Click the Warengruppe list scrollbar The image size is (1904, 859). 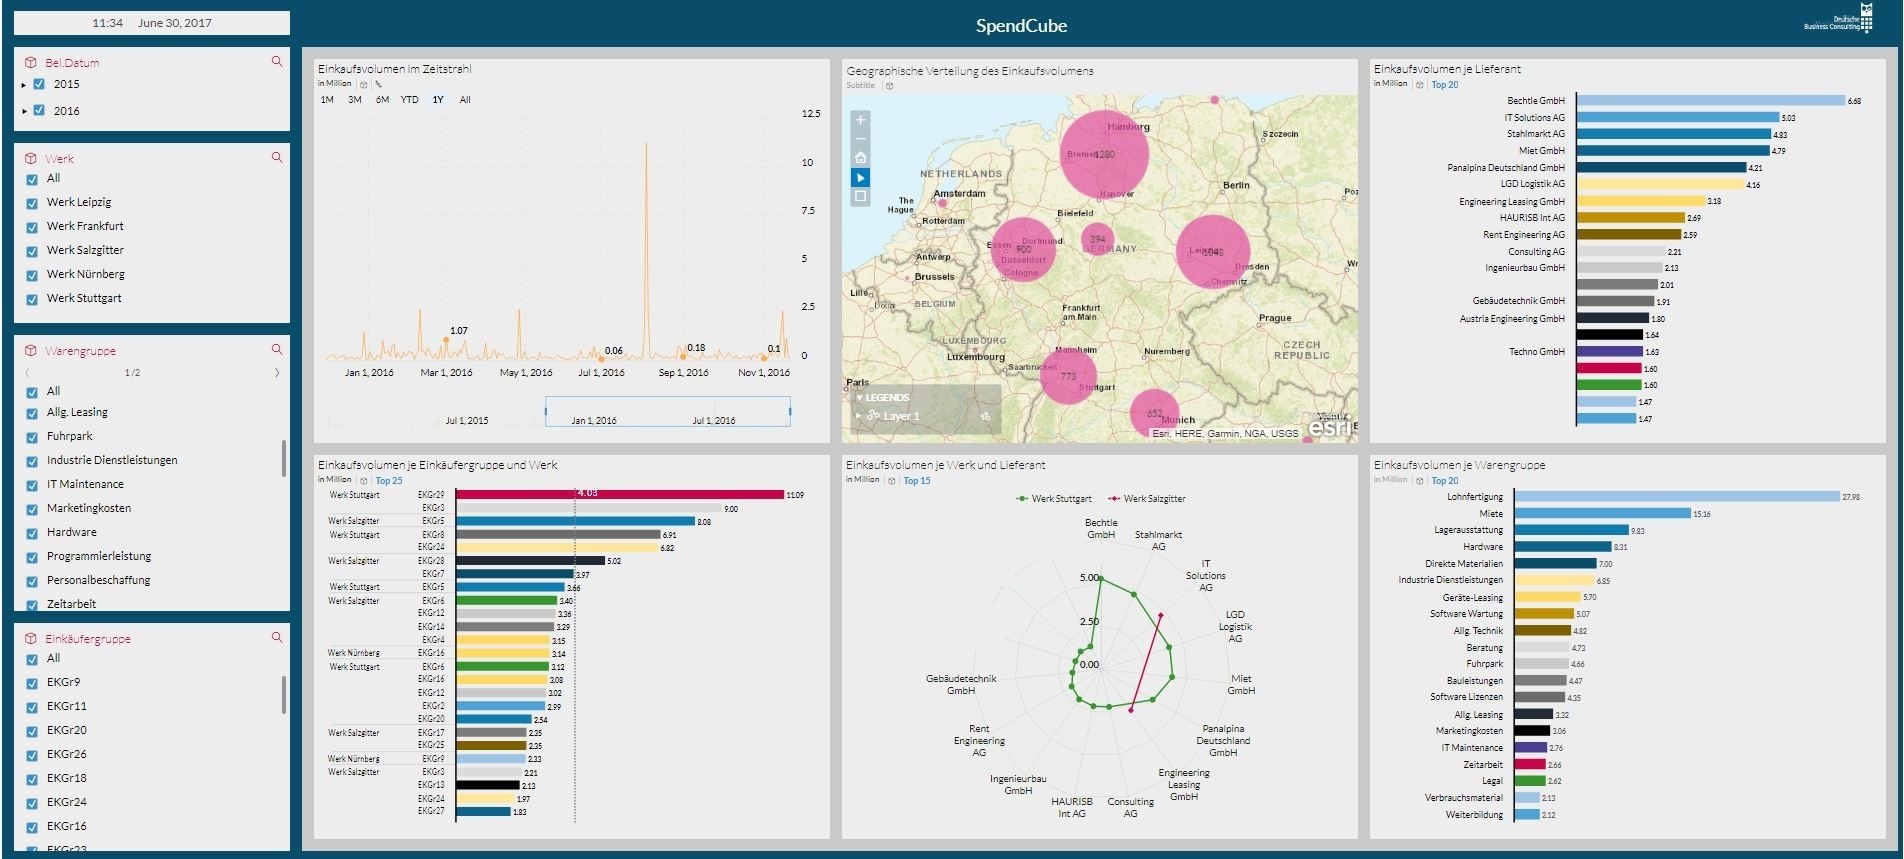point(284,458)
